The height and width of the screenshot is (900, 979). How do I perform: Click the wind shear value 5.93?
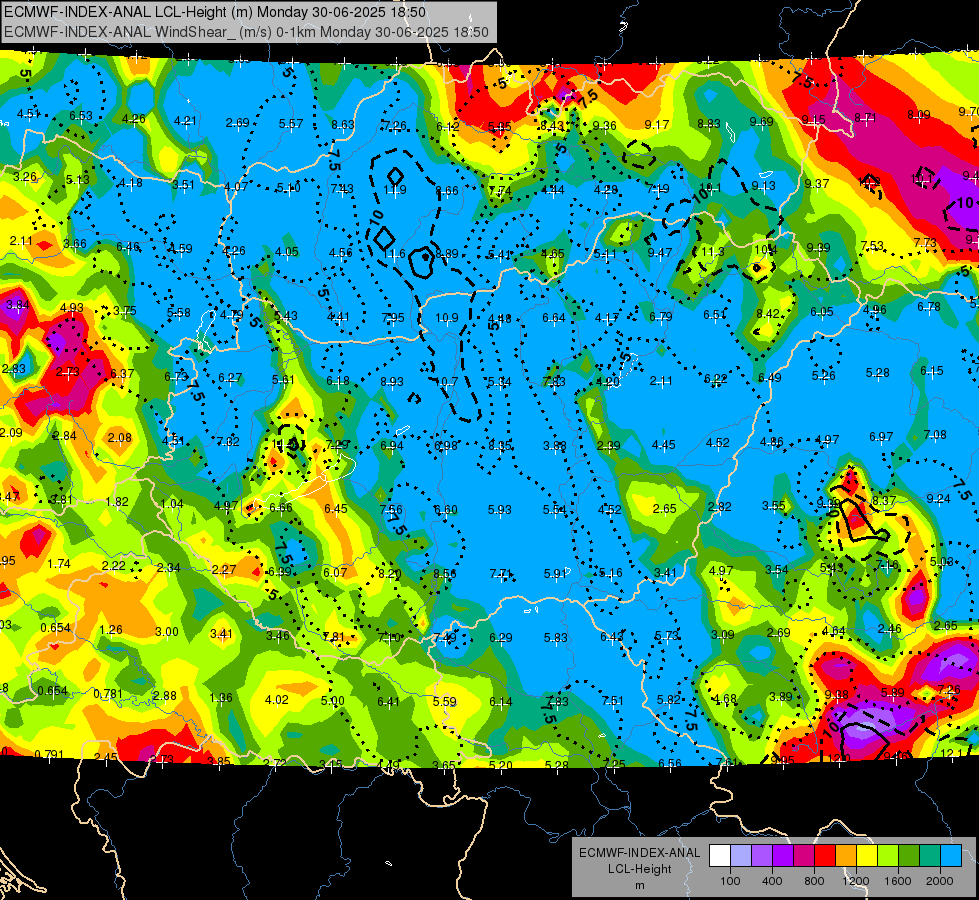pyautogui.click(x=499, y=510)
